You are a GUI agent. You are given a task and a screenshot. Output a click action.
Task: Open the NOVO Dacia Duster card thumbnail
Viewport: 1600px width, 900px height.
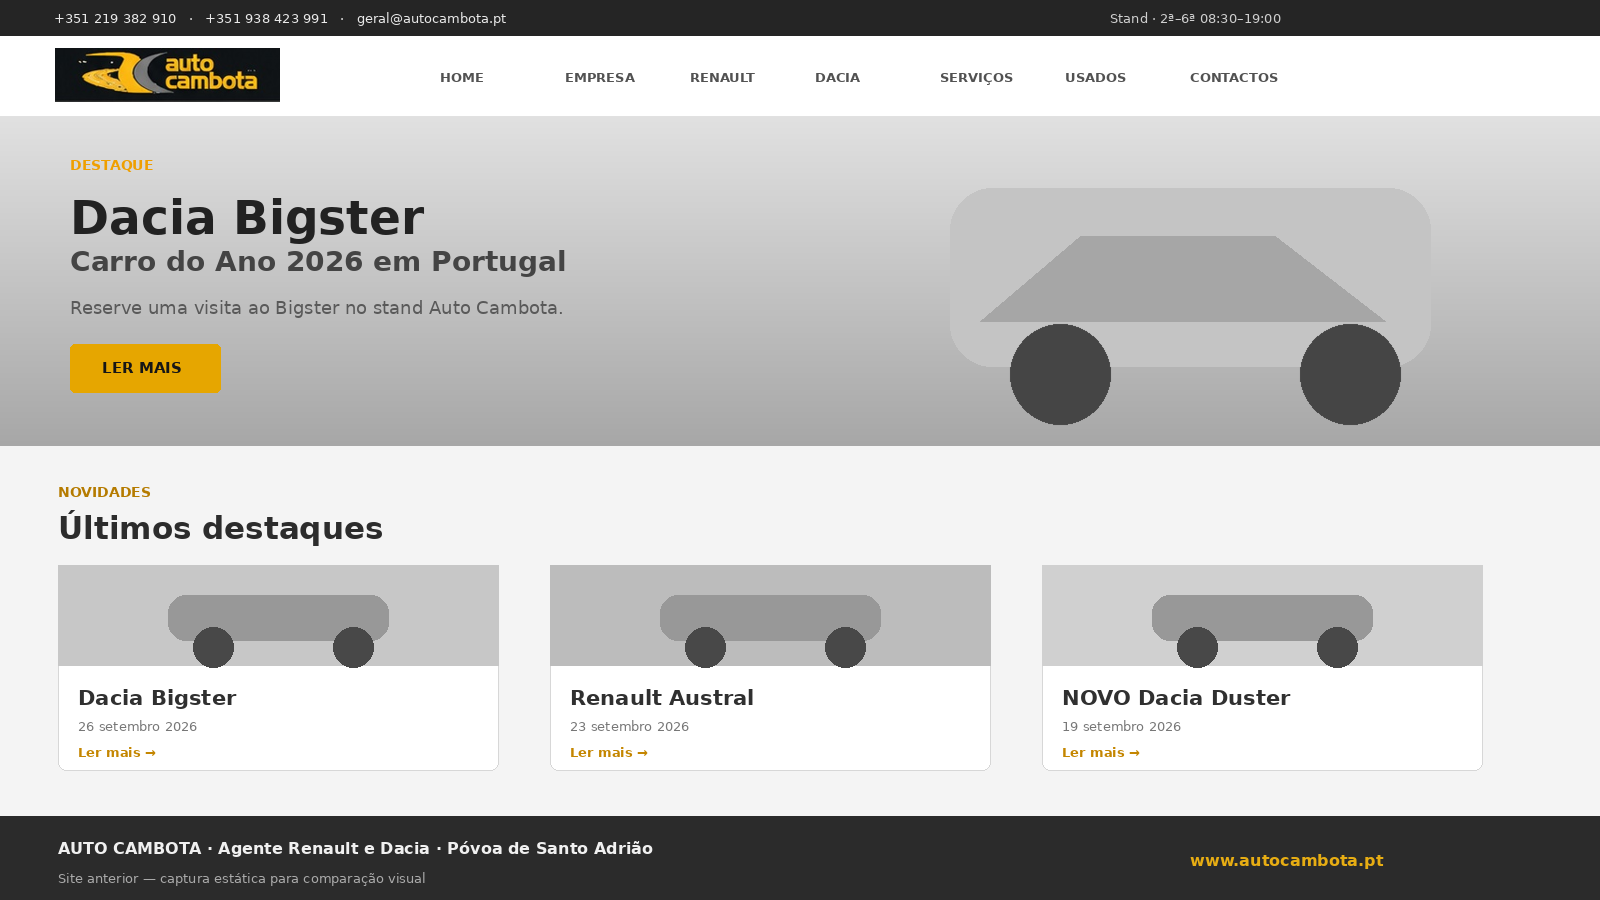1262,616
